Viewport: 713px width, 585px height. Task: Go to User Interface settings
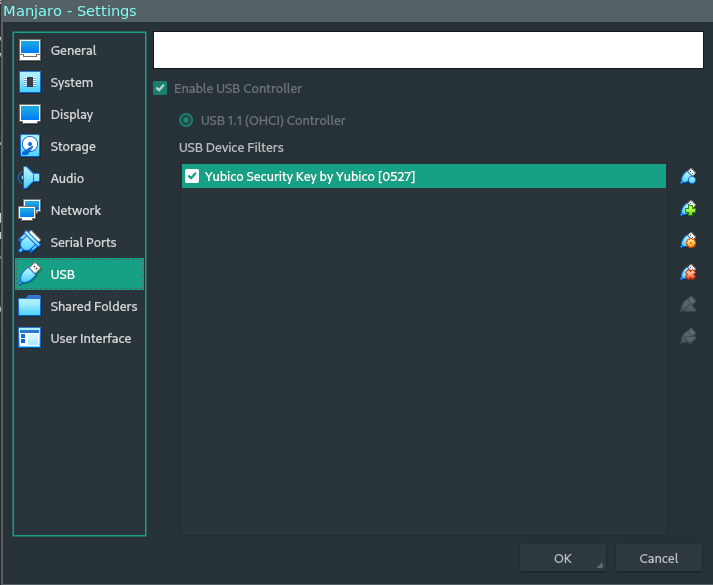coord(90,338)
